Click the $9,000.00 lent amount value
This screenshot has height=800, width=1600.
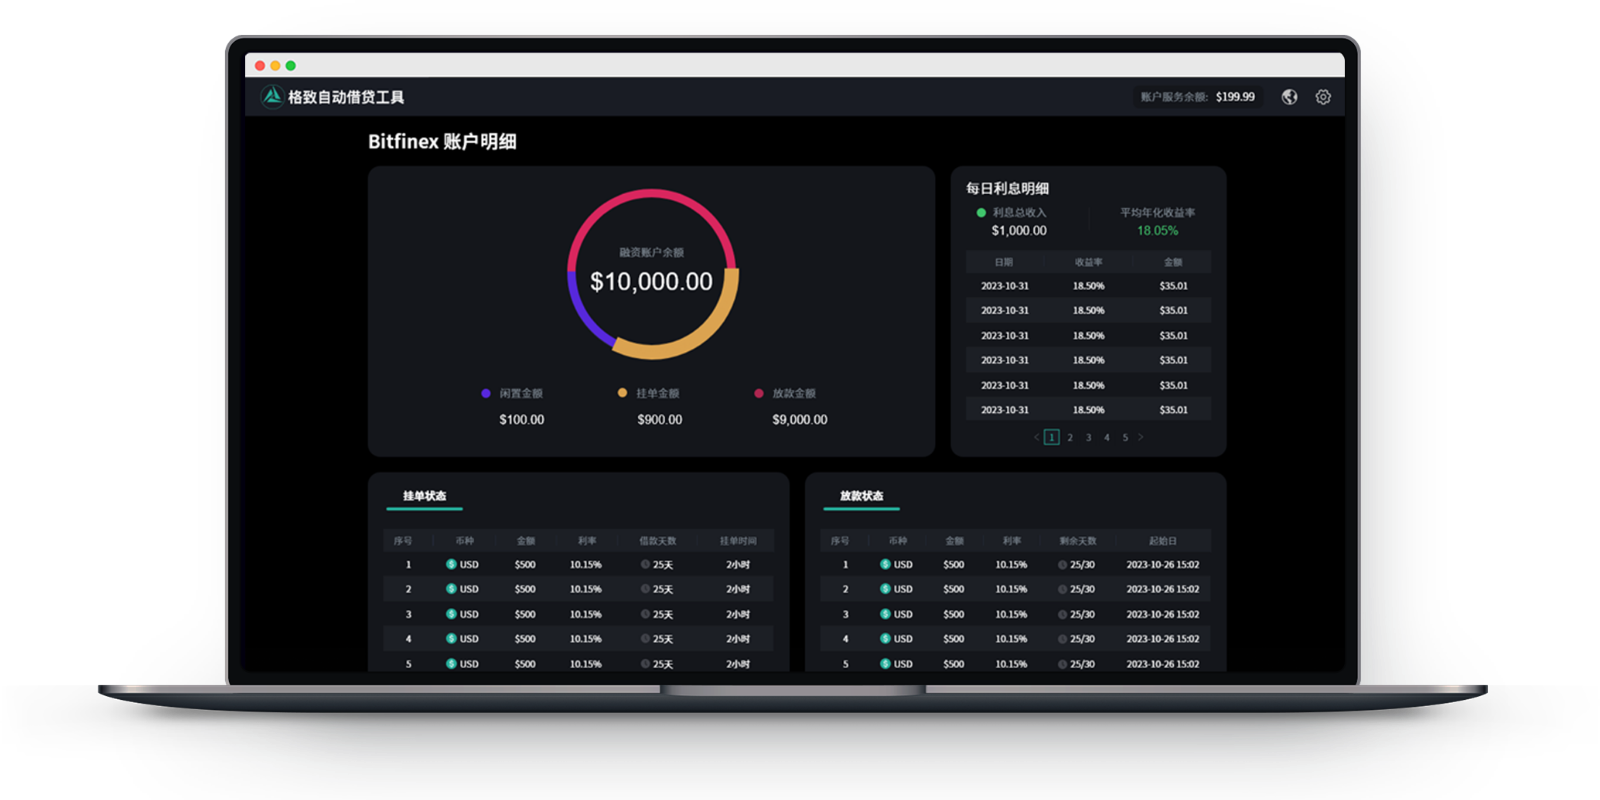tap(800, 420)
